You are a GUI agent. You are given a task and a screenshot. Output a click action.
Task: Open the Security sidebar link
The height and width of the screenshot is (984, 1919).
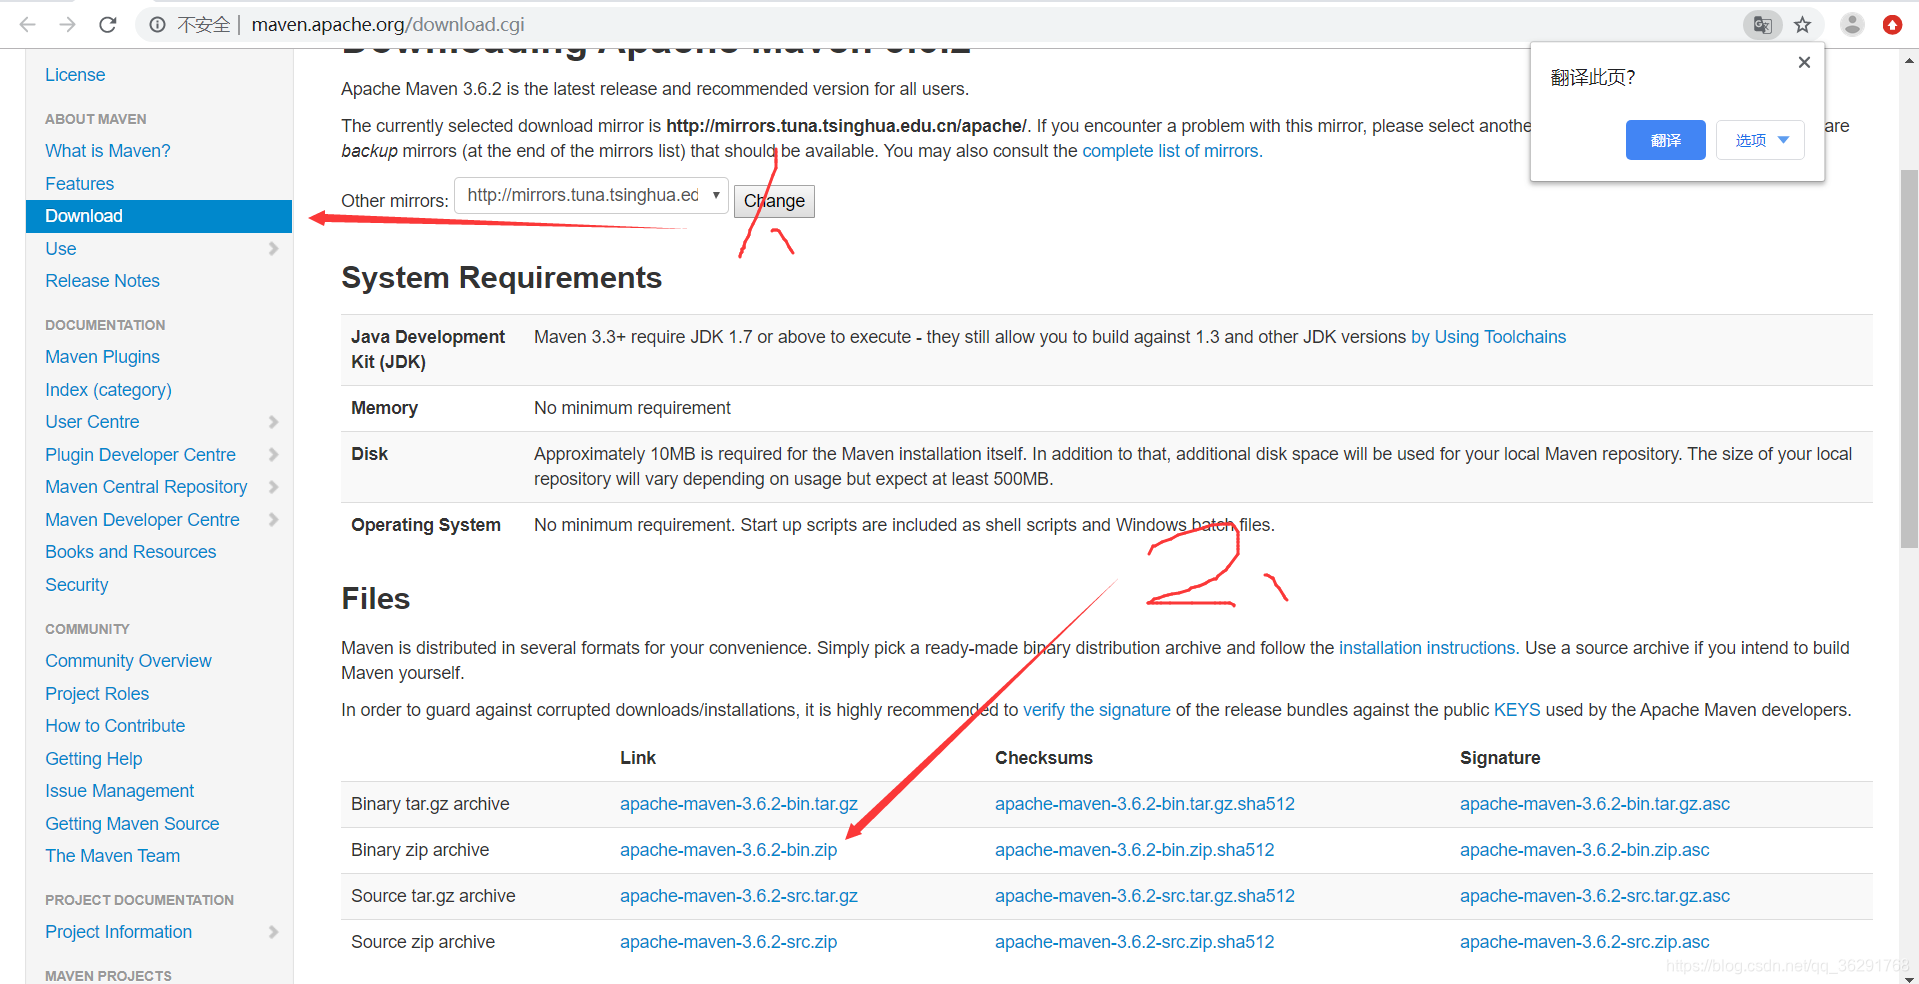point(77,585)
